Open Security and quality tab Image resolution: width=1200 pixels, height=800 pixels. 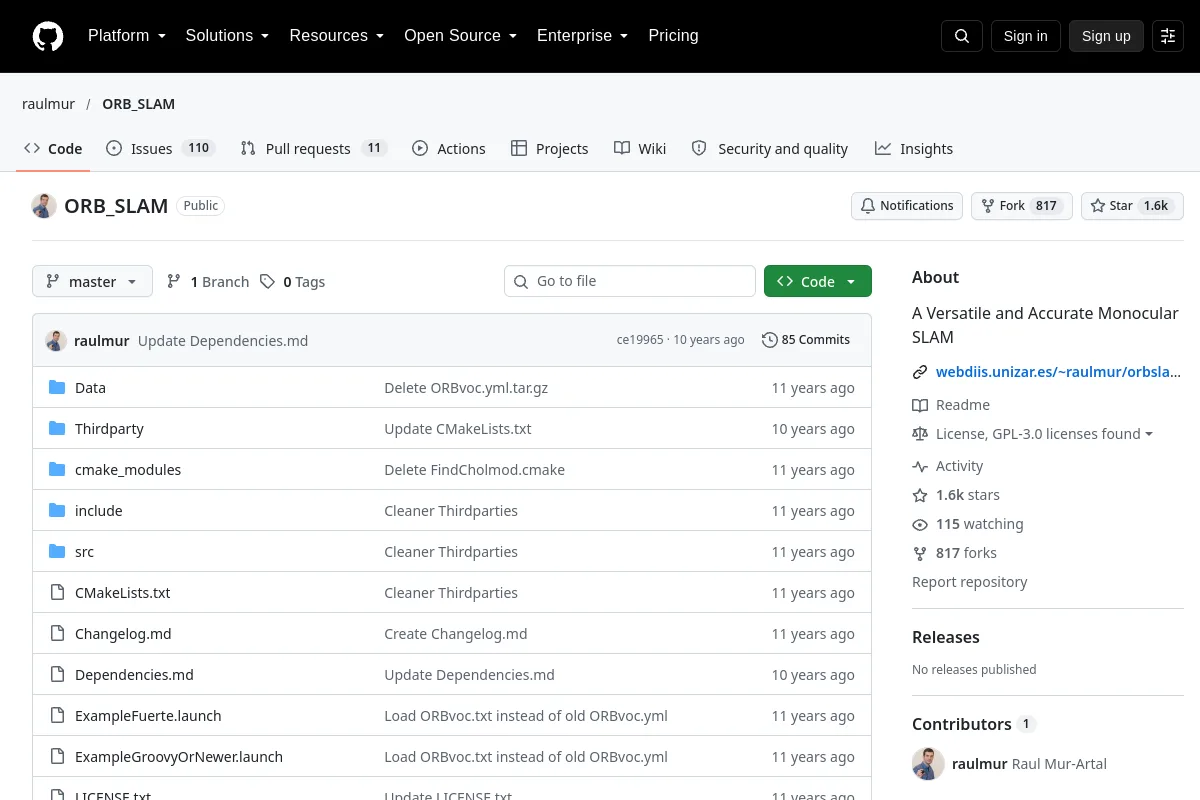coord(770,149)
